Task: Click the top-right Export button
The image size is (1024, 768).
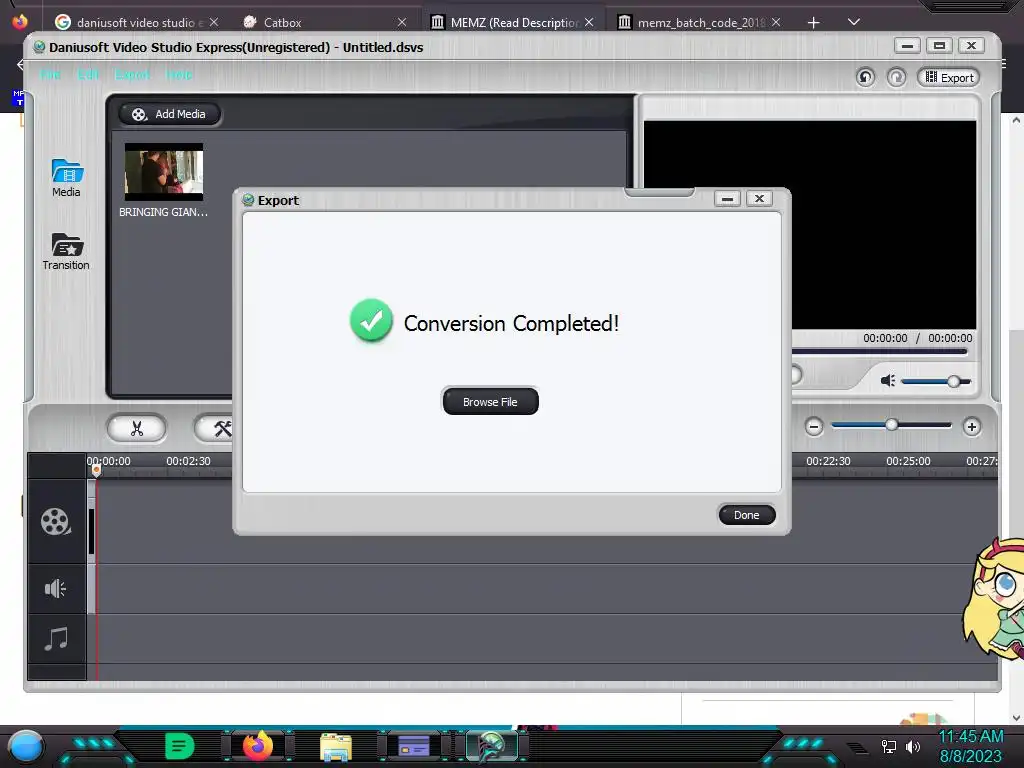Action: point(949,78)
